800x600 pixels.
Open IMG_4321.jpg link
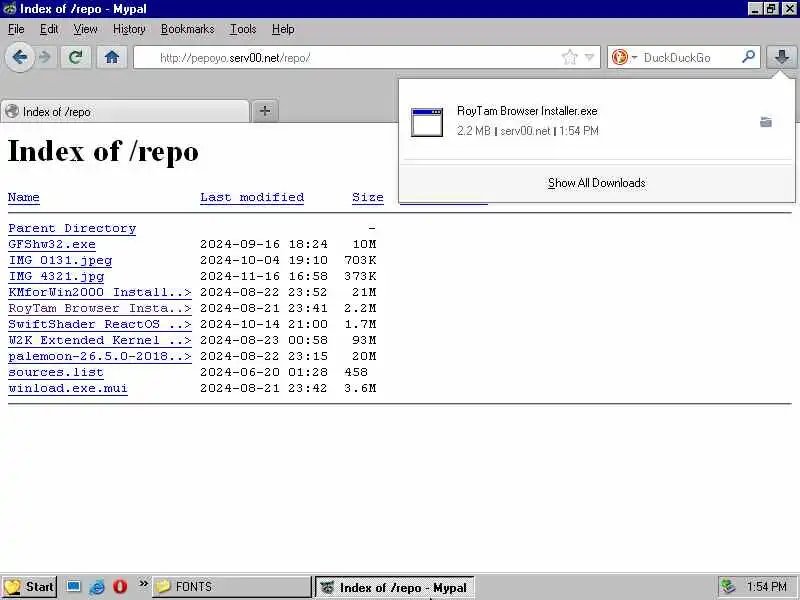pos(56,276)
